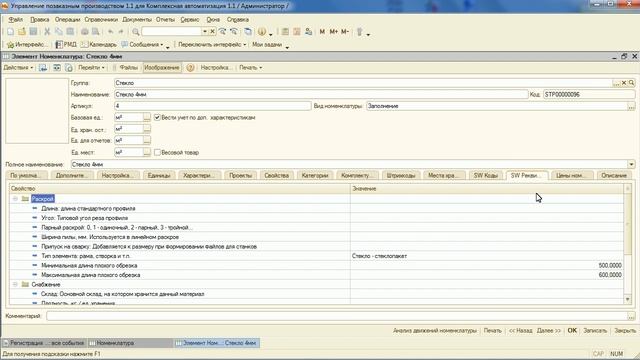Collapse the Снабжение tree group
The image size is (640, 360).
15,284
